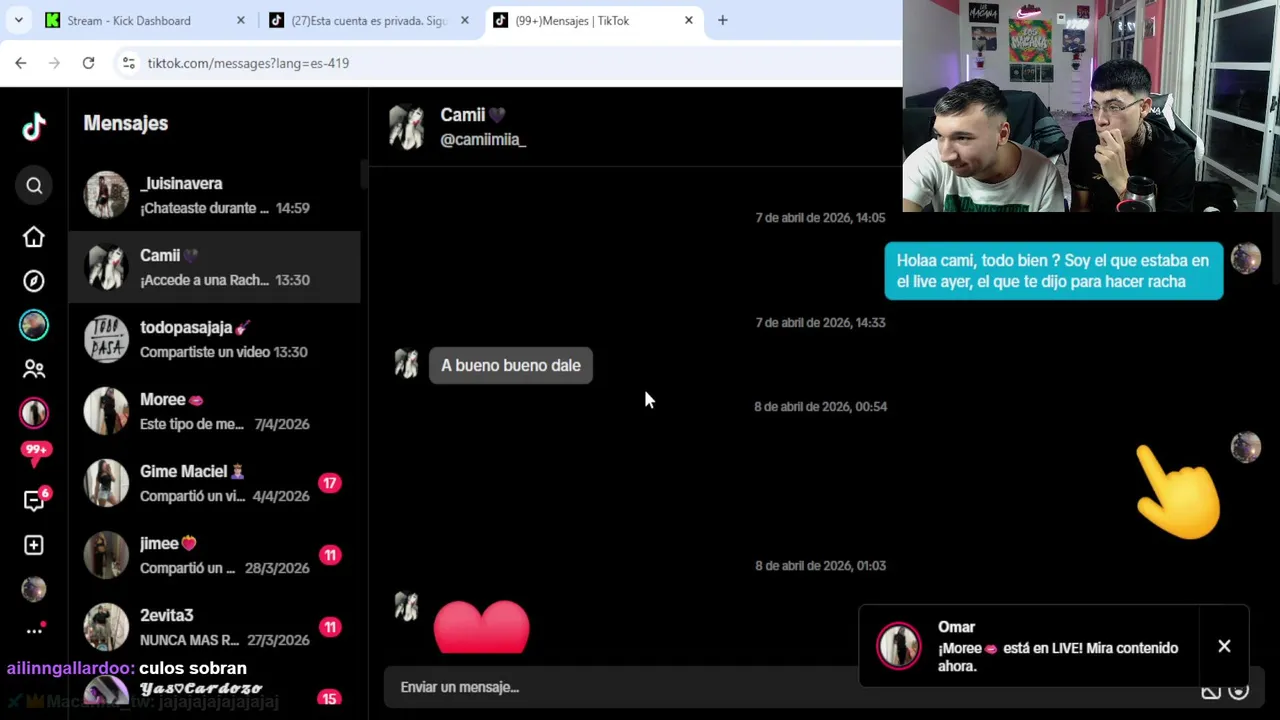Click the pointing hand emoji message
1280x720 pixels.
click(x=1178, y=492)
